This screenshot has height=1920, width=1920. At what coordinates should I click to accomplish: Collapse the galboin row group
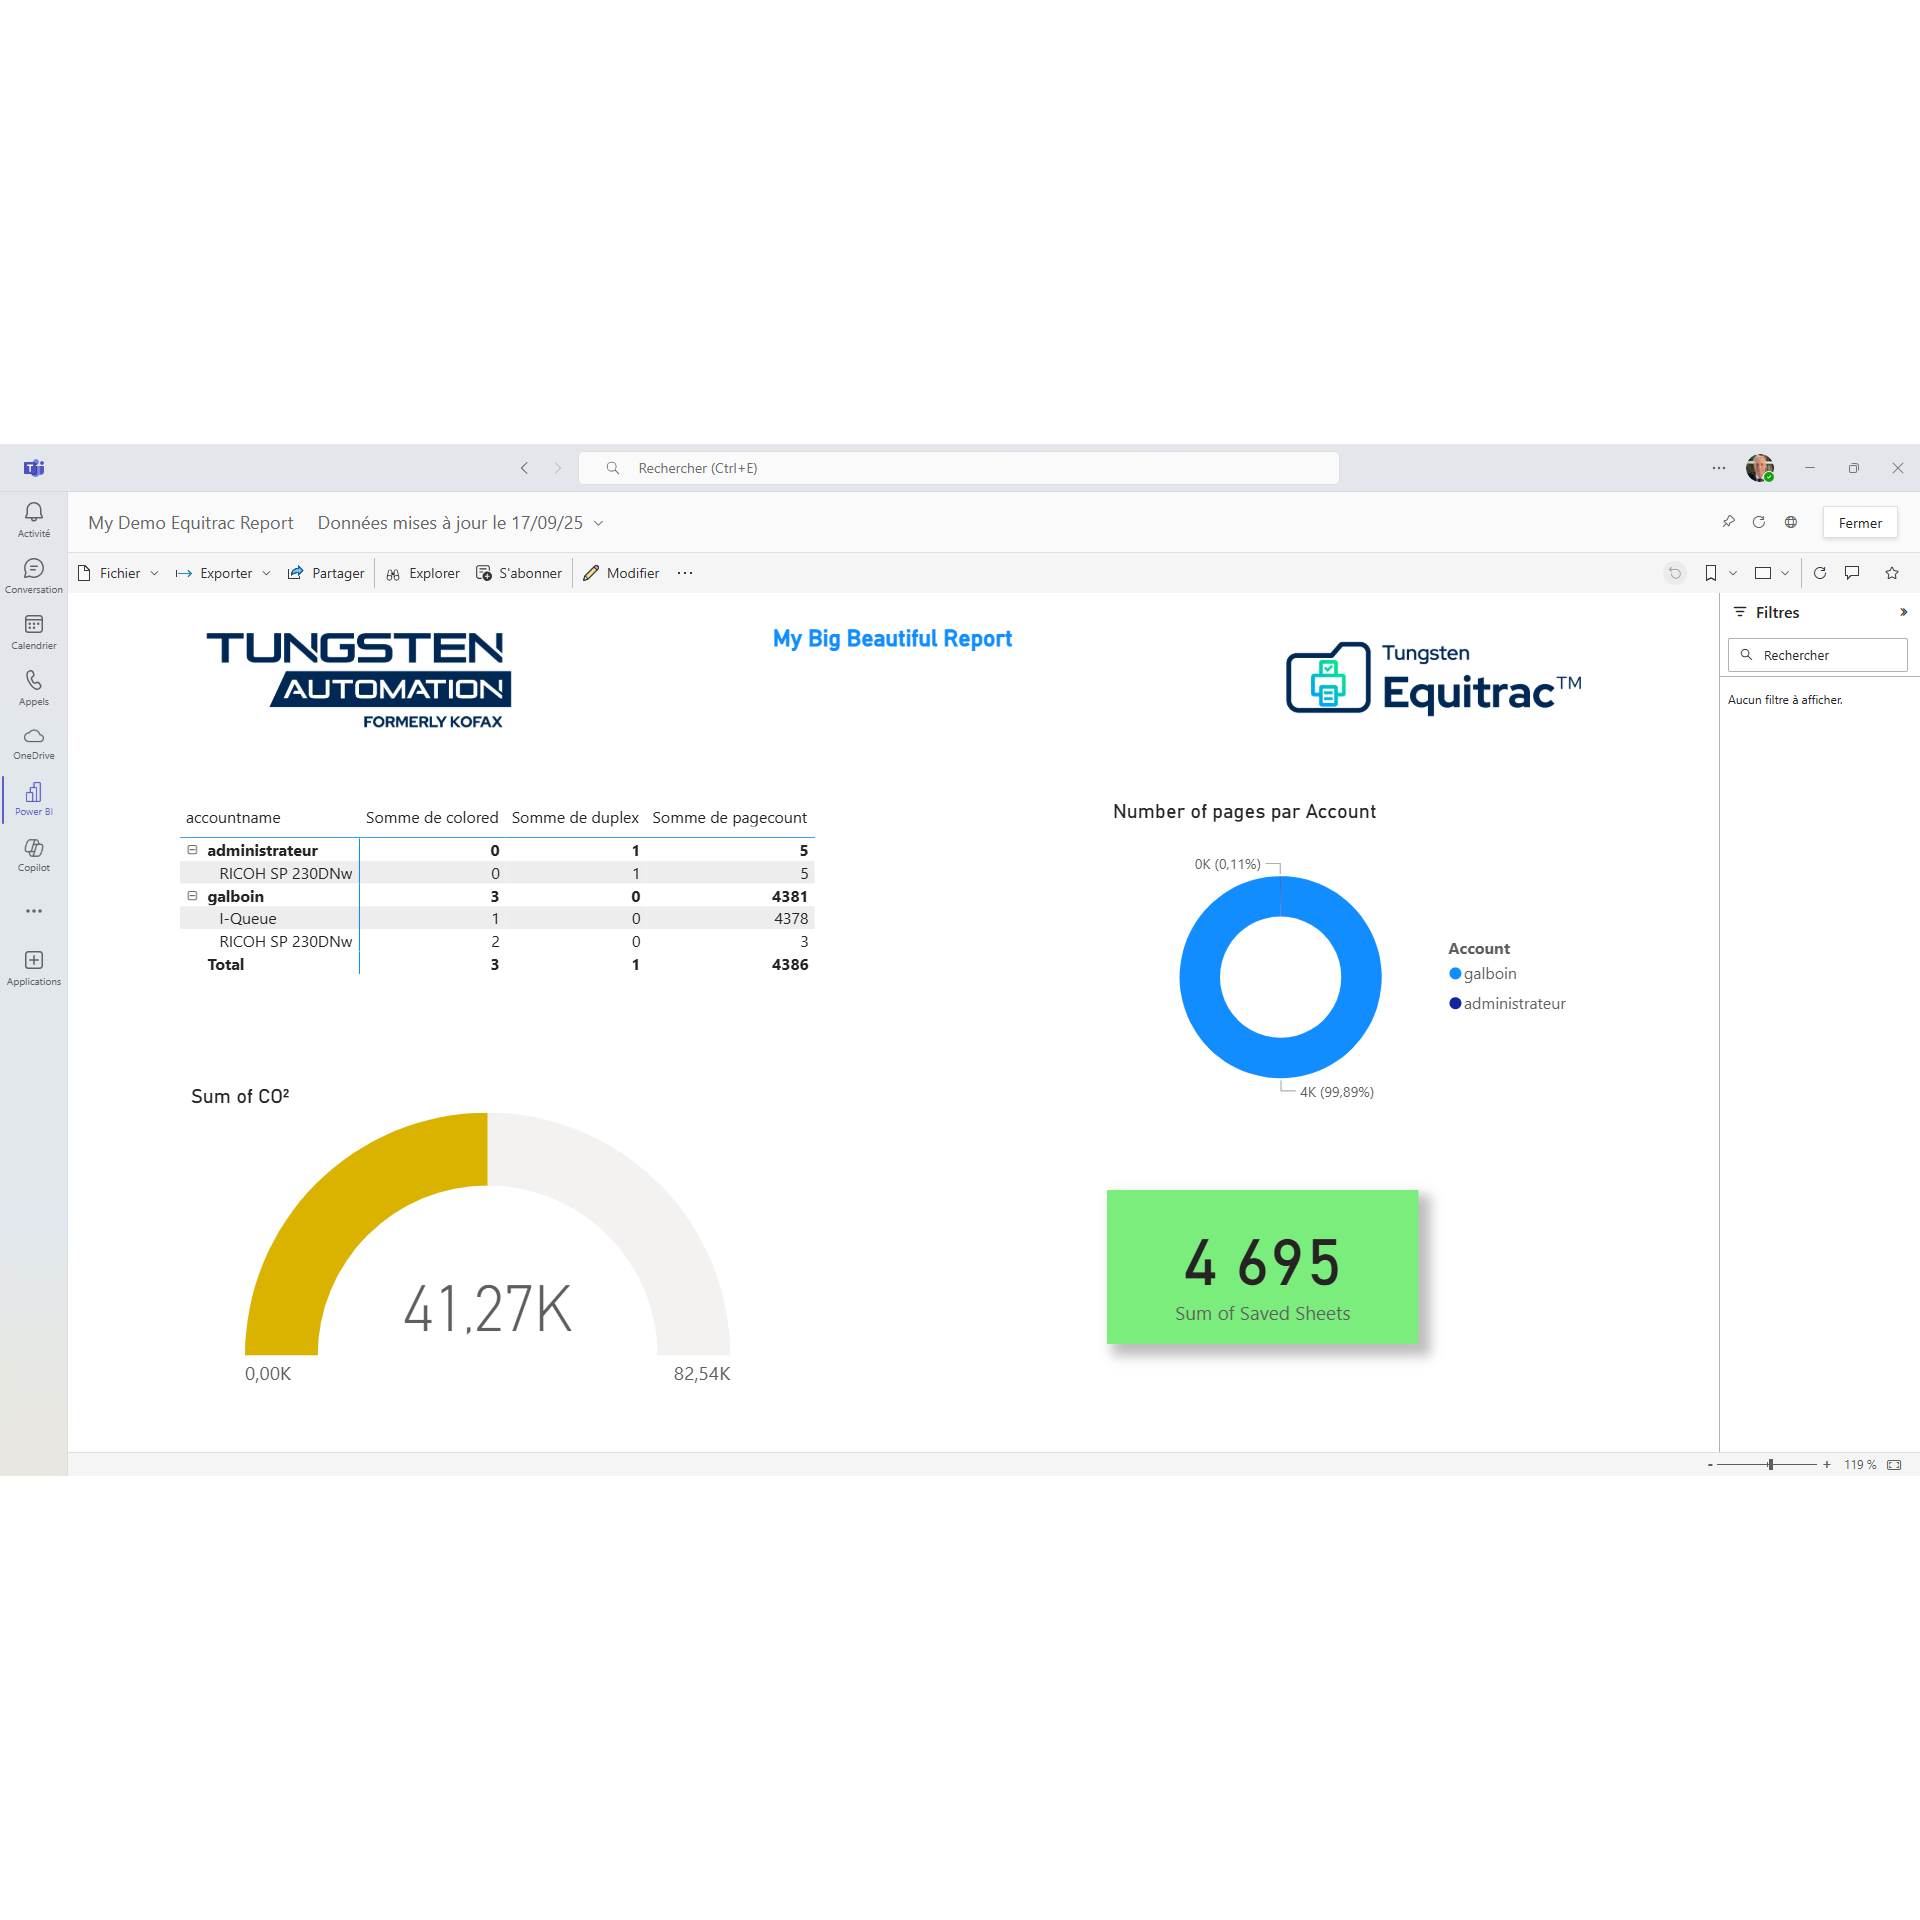click(x=192, y=896)
